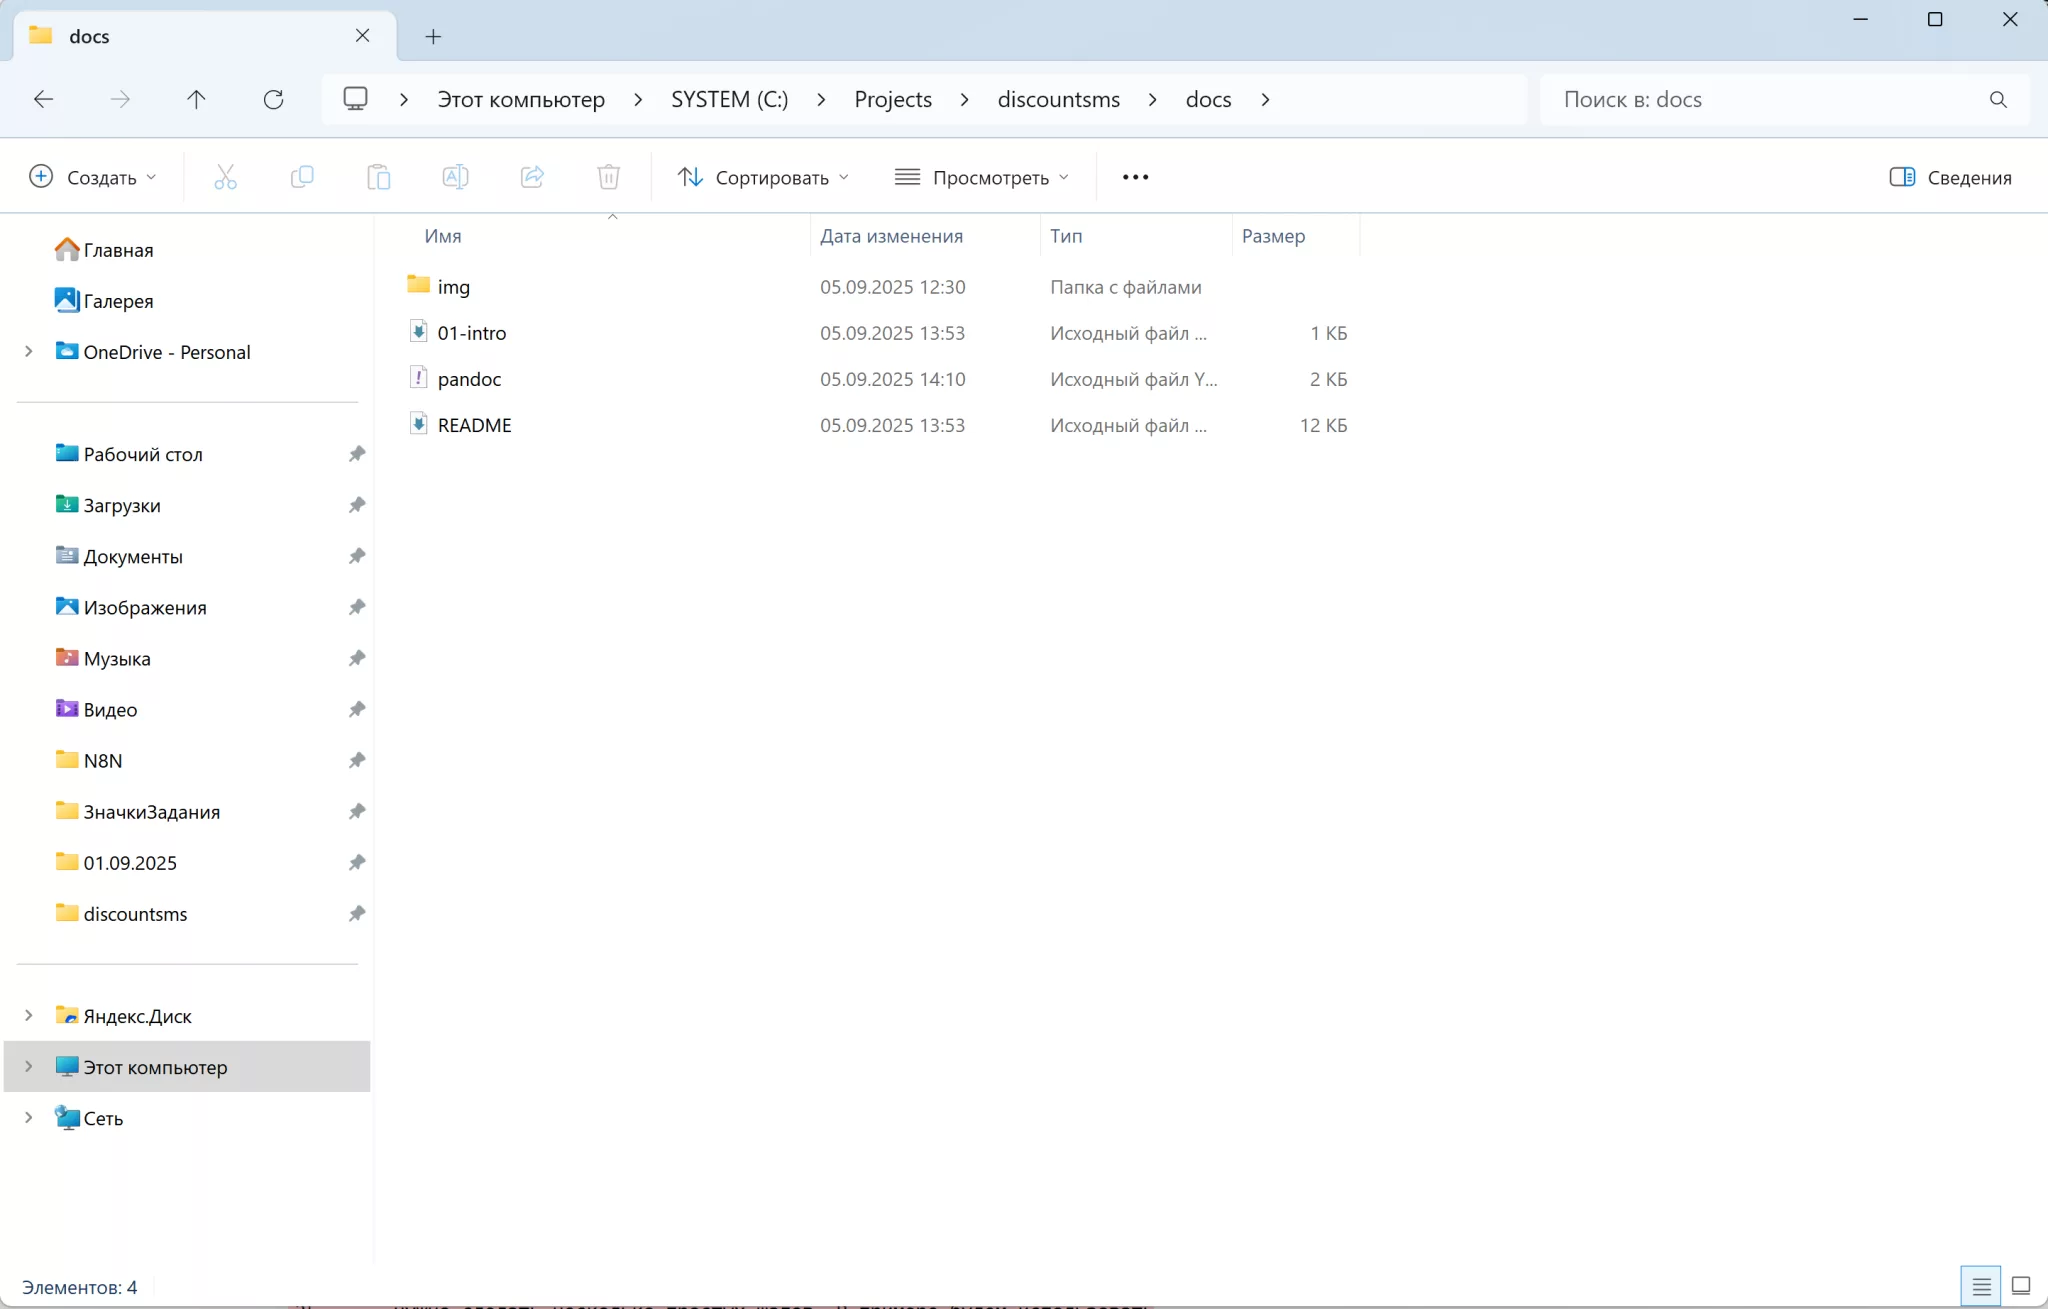Switch to details list view in status bar
Screen dimensions: 2048x1309
(1981, 1286)
